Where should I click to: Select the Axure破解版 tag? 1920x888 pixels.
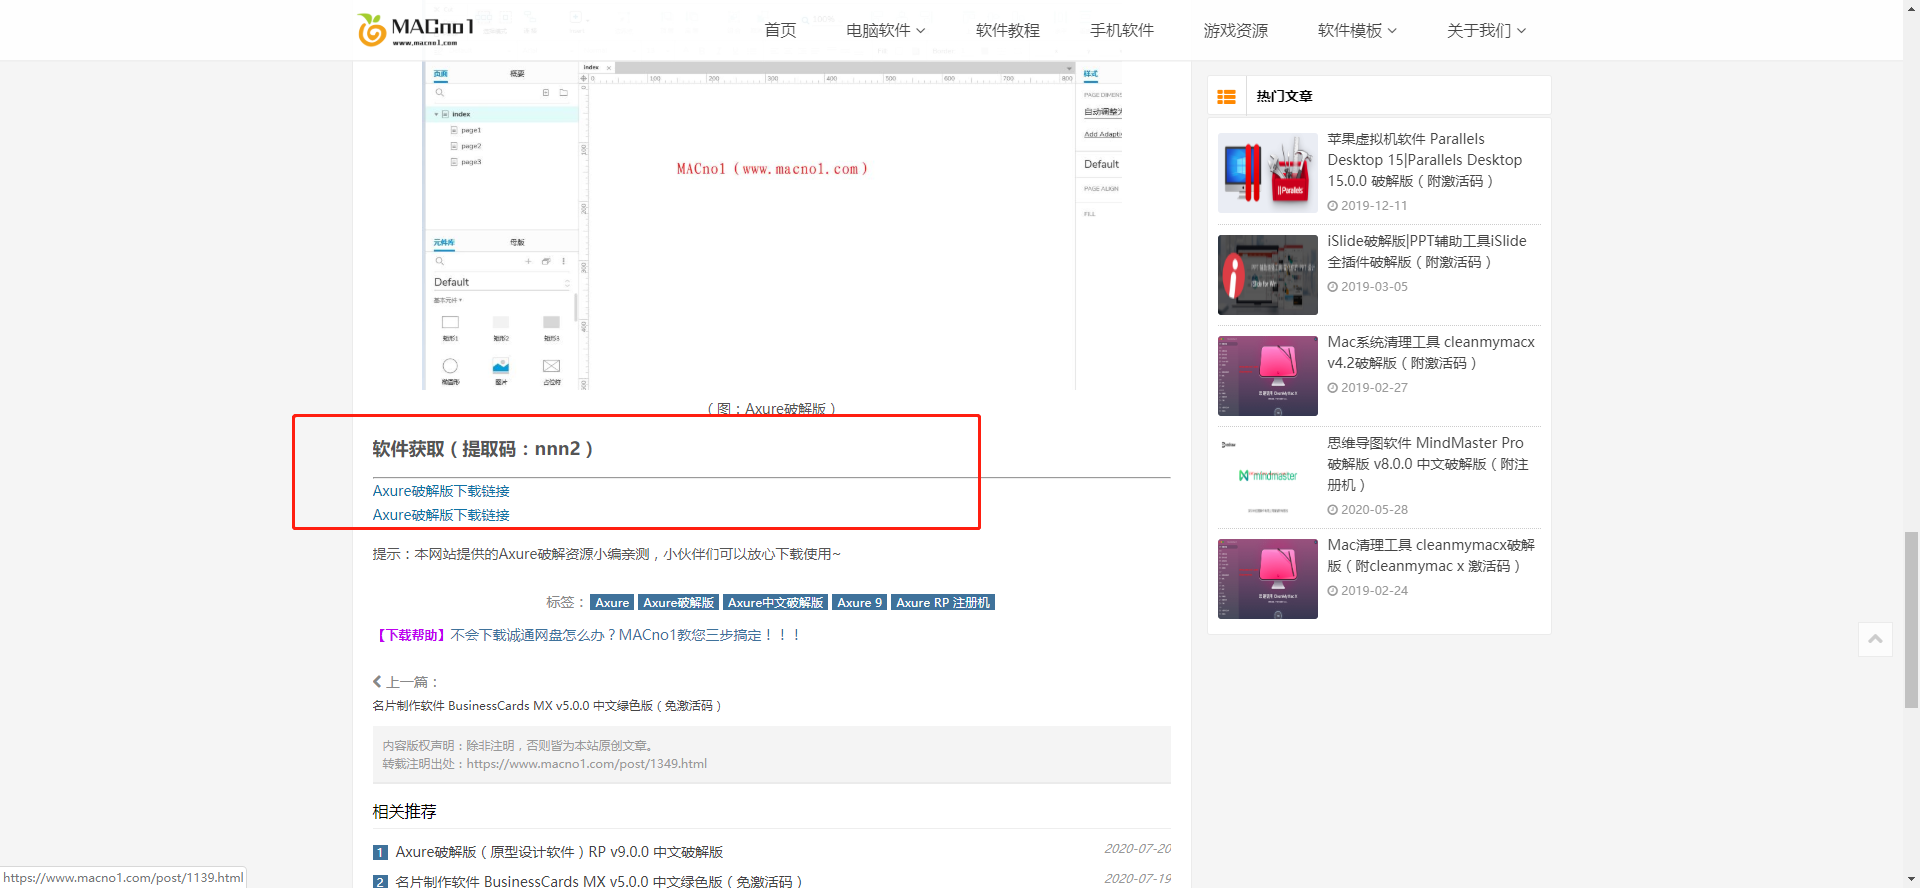tap(678, 603)
